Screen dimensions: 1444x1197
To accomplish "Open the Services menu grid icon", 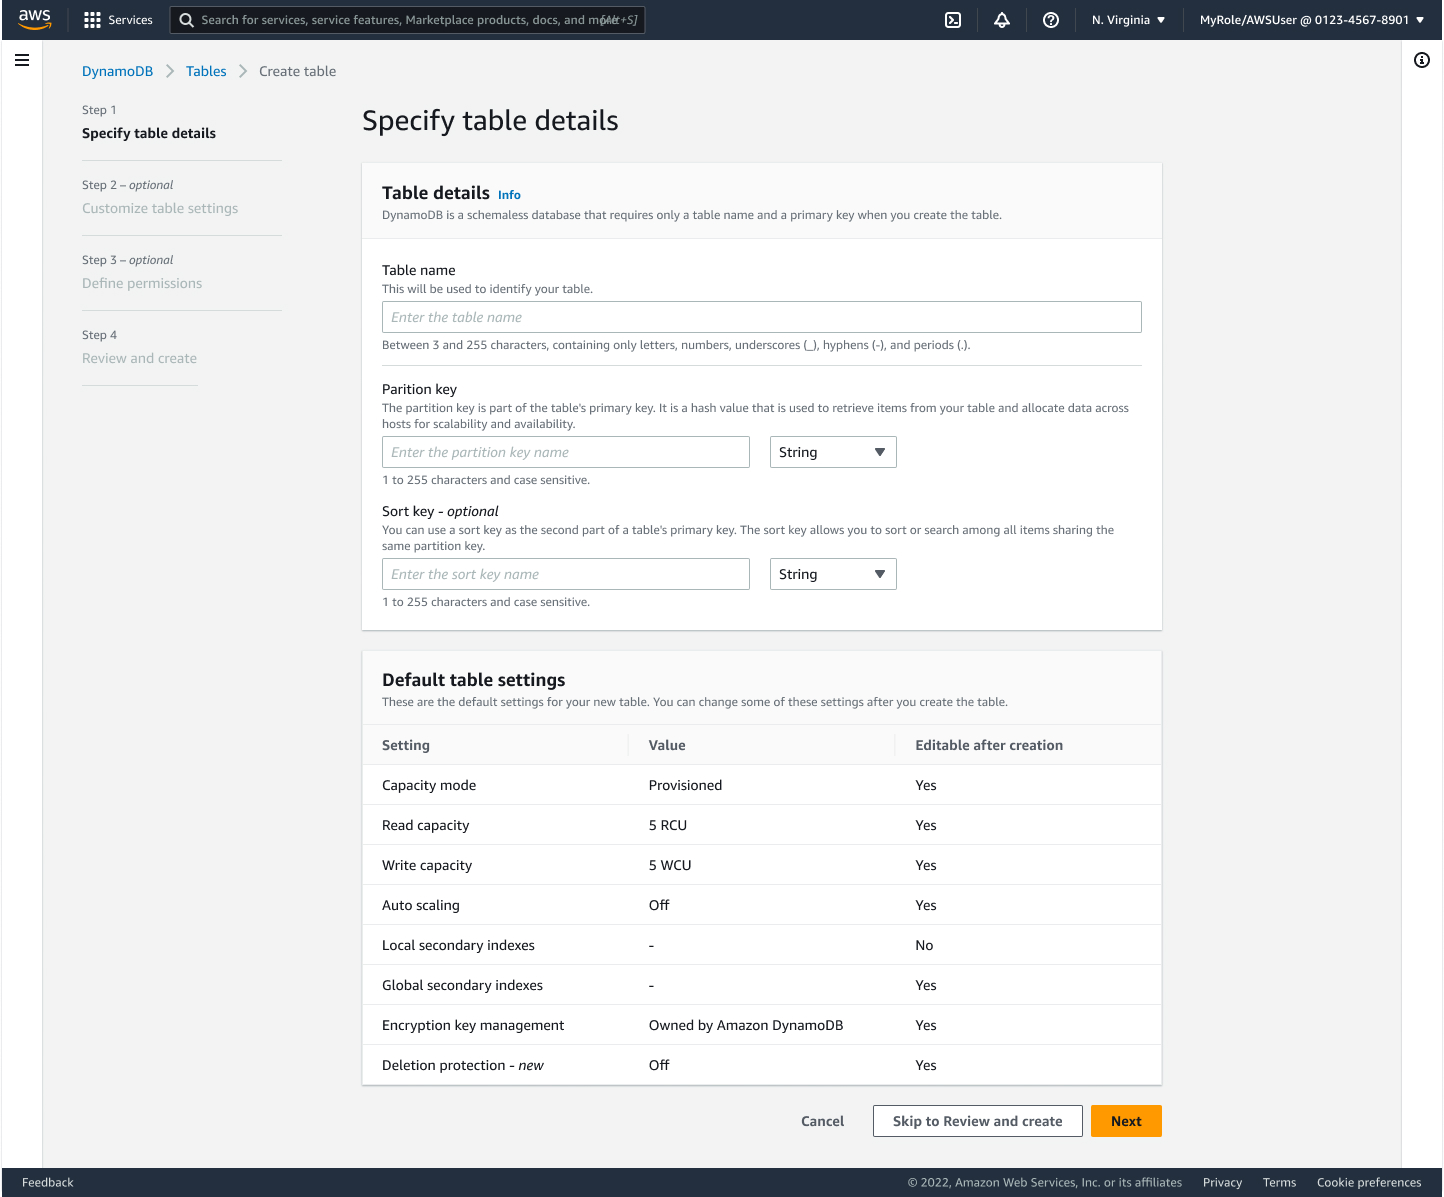I will [x=93, y=20].
